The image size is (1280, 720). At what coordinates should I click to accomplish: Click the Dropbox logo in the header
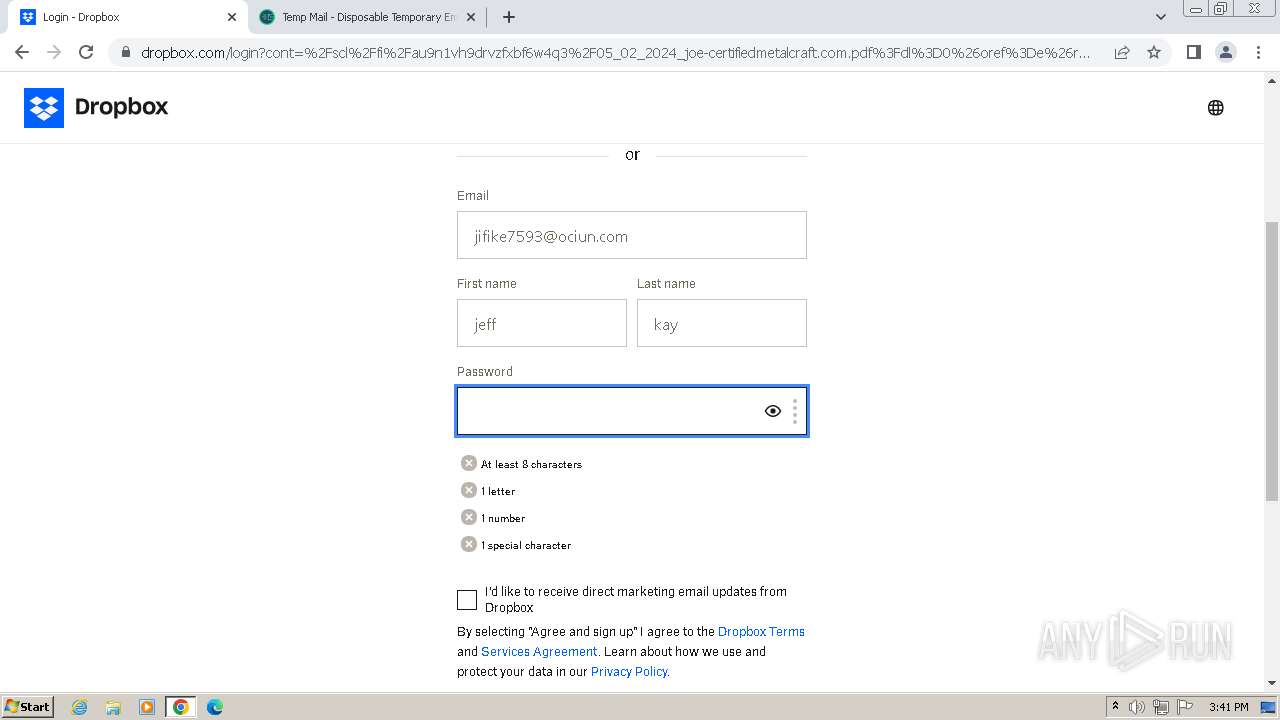pyautogui.click(x=96, y=107)
